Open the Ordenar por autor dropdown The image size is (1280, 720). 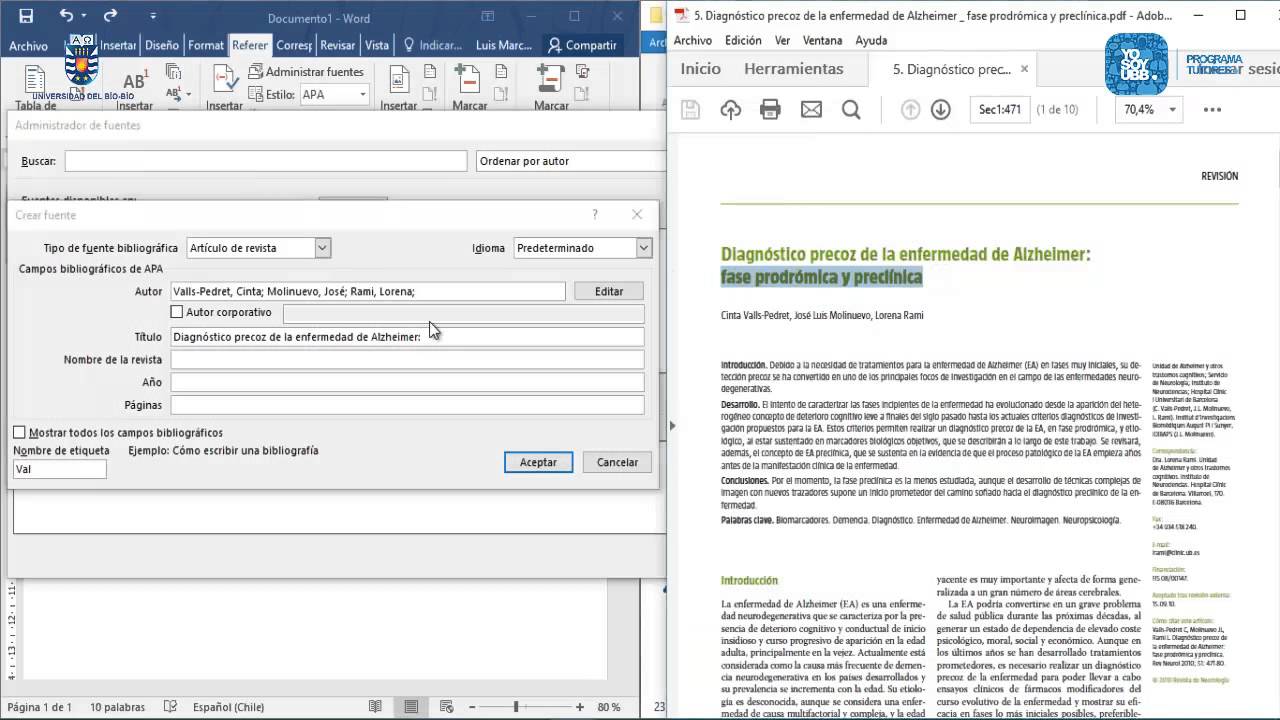coord(570,161)
